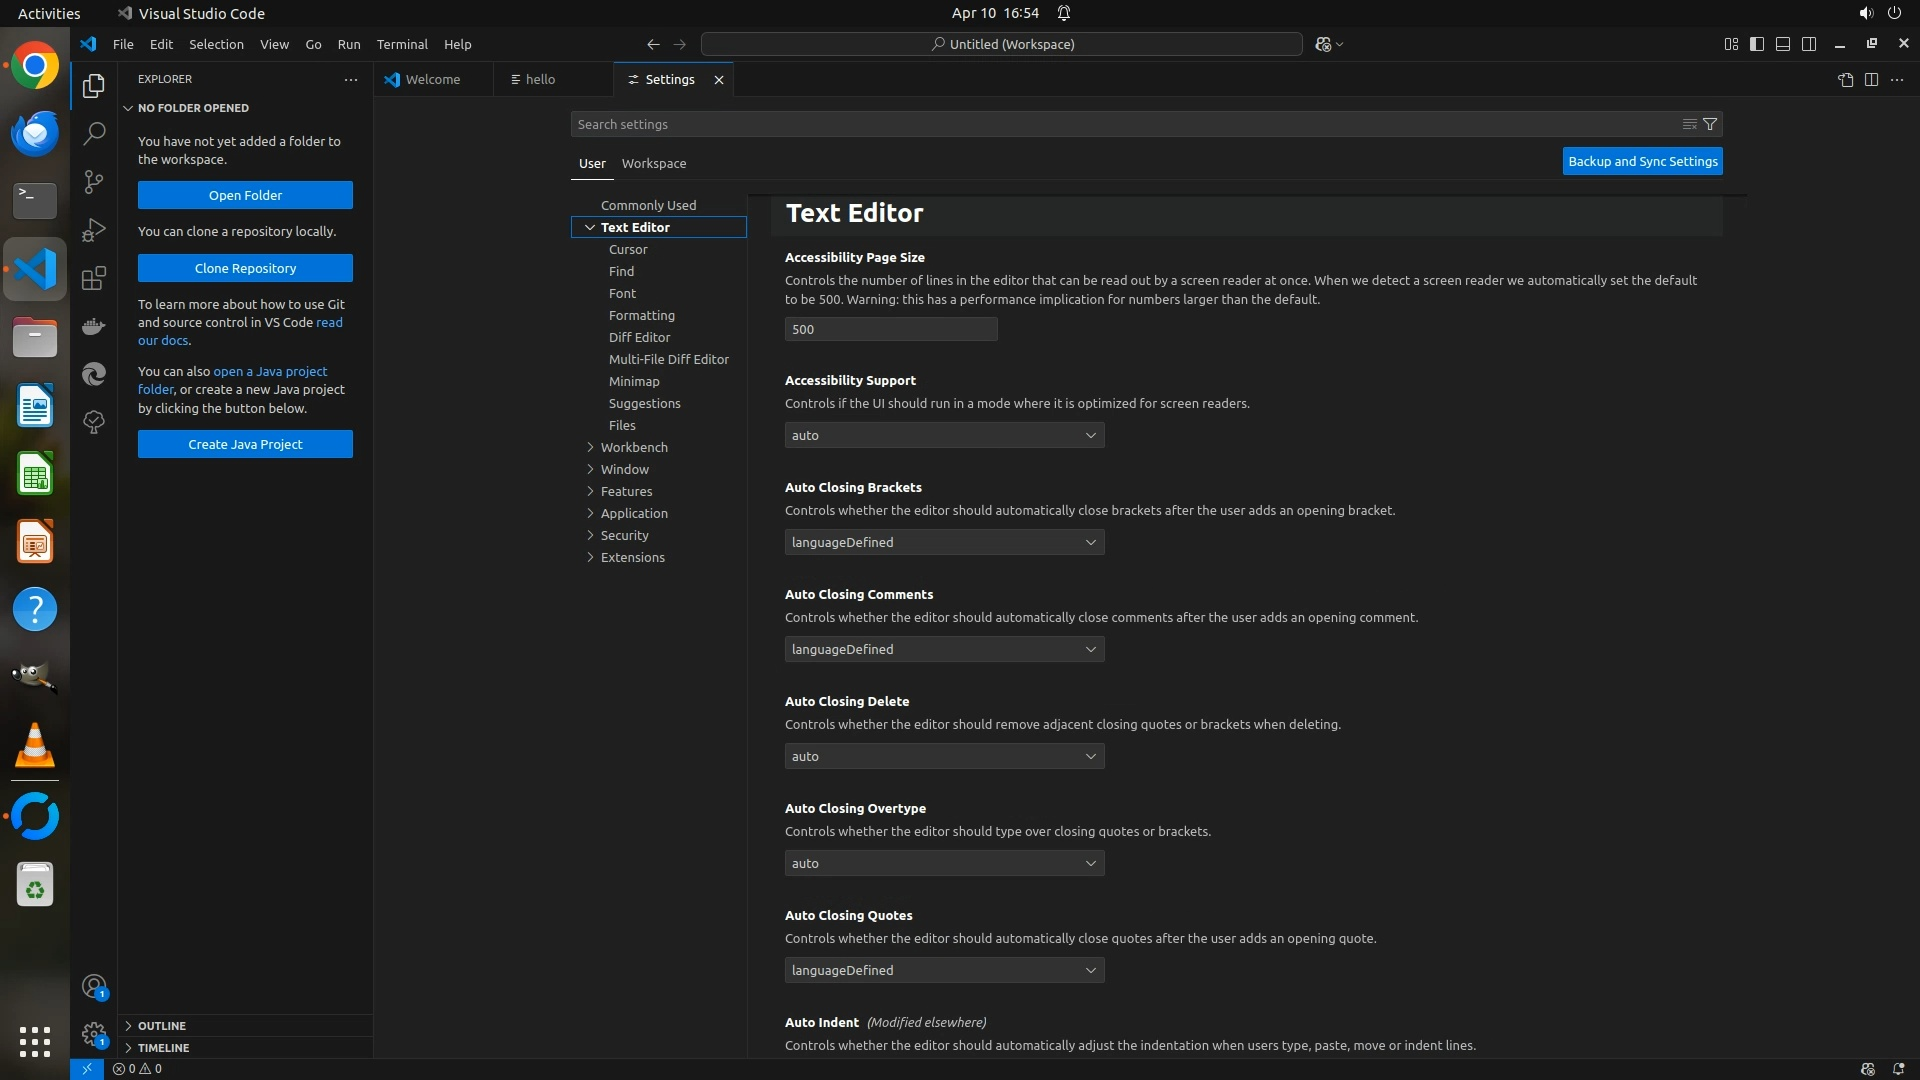This screenshot has width=1920, height=1080.
Task: Open the Search view in activity bar
Action: click(94, 133)
